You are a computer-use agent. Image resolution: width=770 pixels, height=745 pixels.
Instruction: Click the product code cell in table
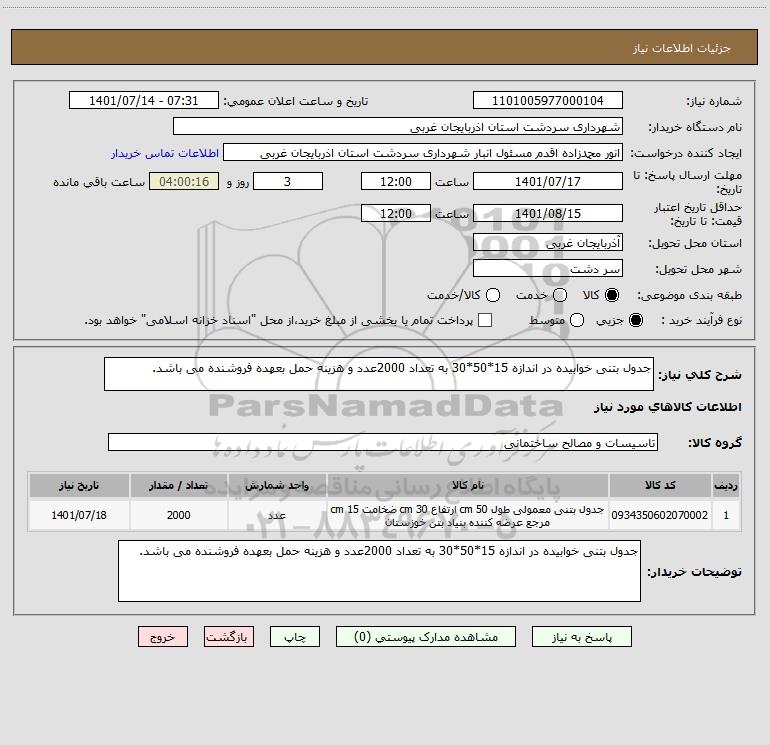[x=660, y=515]
